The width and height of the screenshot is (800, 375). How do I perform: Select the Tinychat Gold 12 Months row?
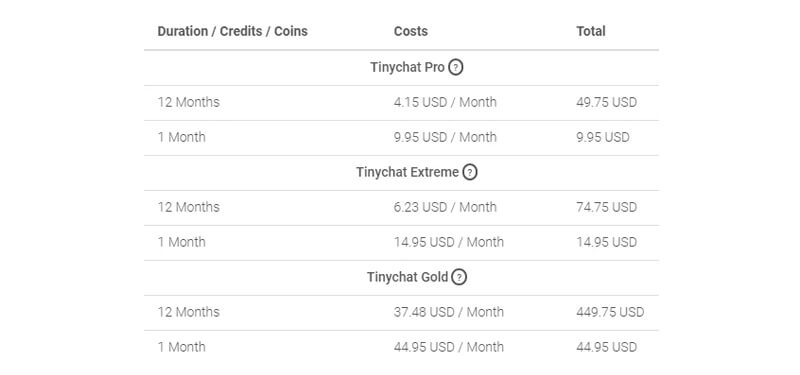[402, 313]
